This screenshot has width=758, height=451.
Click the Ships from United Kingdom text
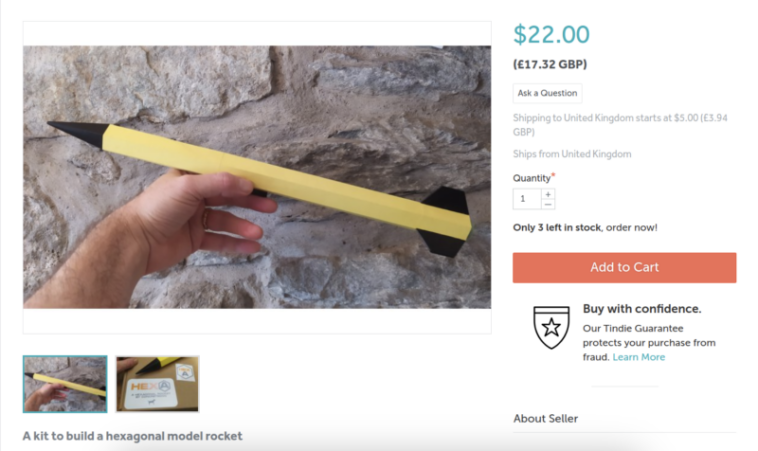(572, 154)
